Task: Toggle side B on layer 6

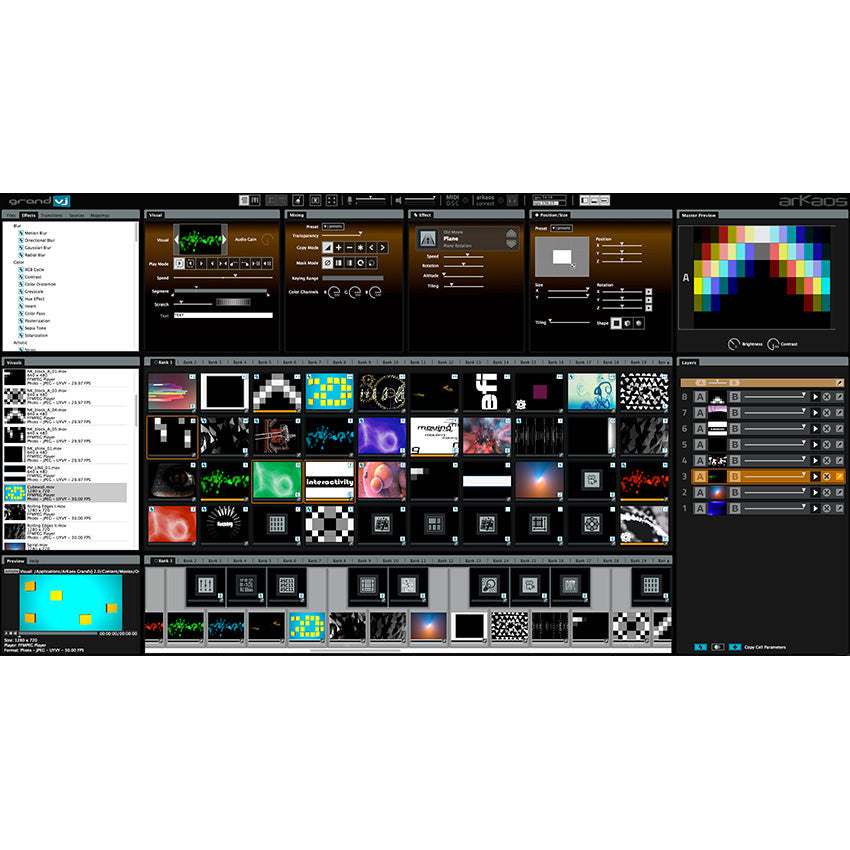Action: click(734, 428)
